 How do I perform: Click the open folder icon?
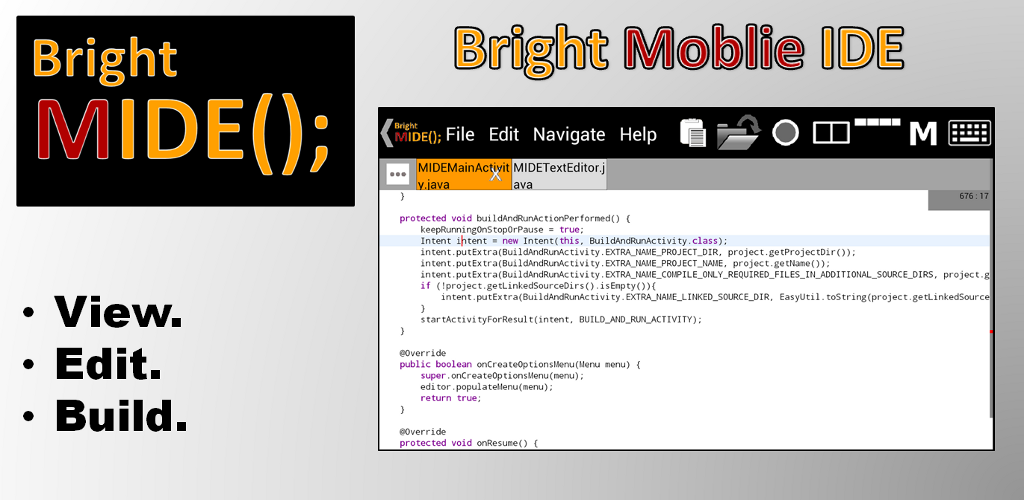(737, 133)
